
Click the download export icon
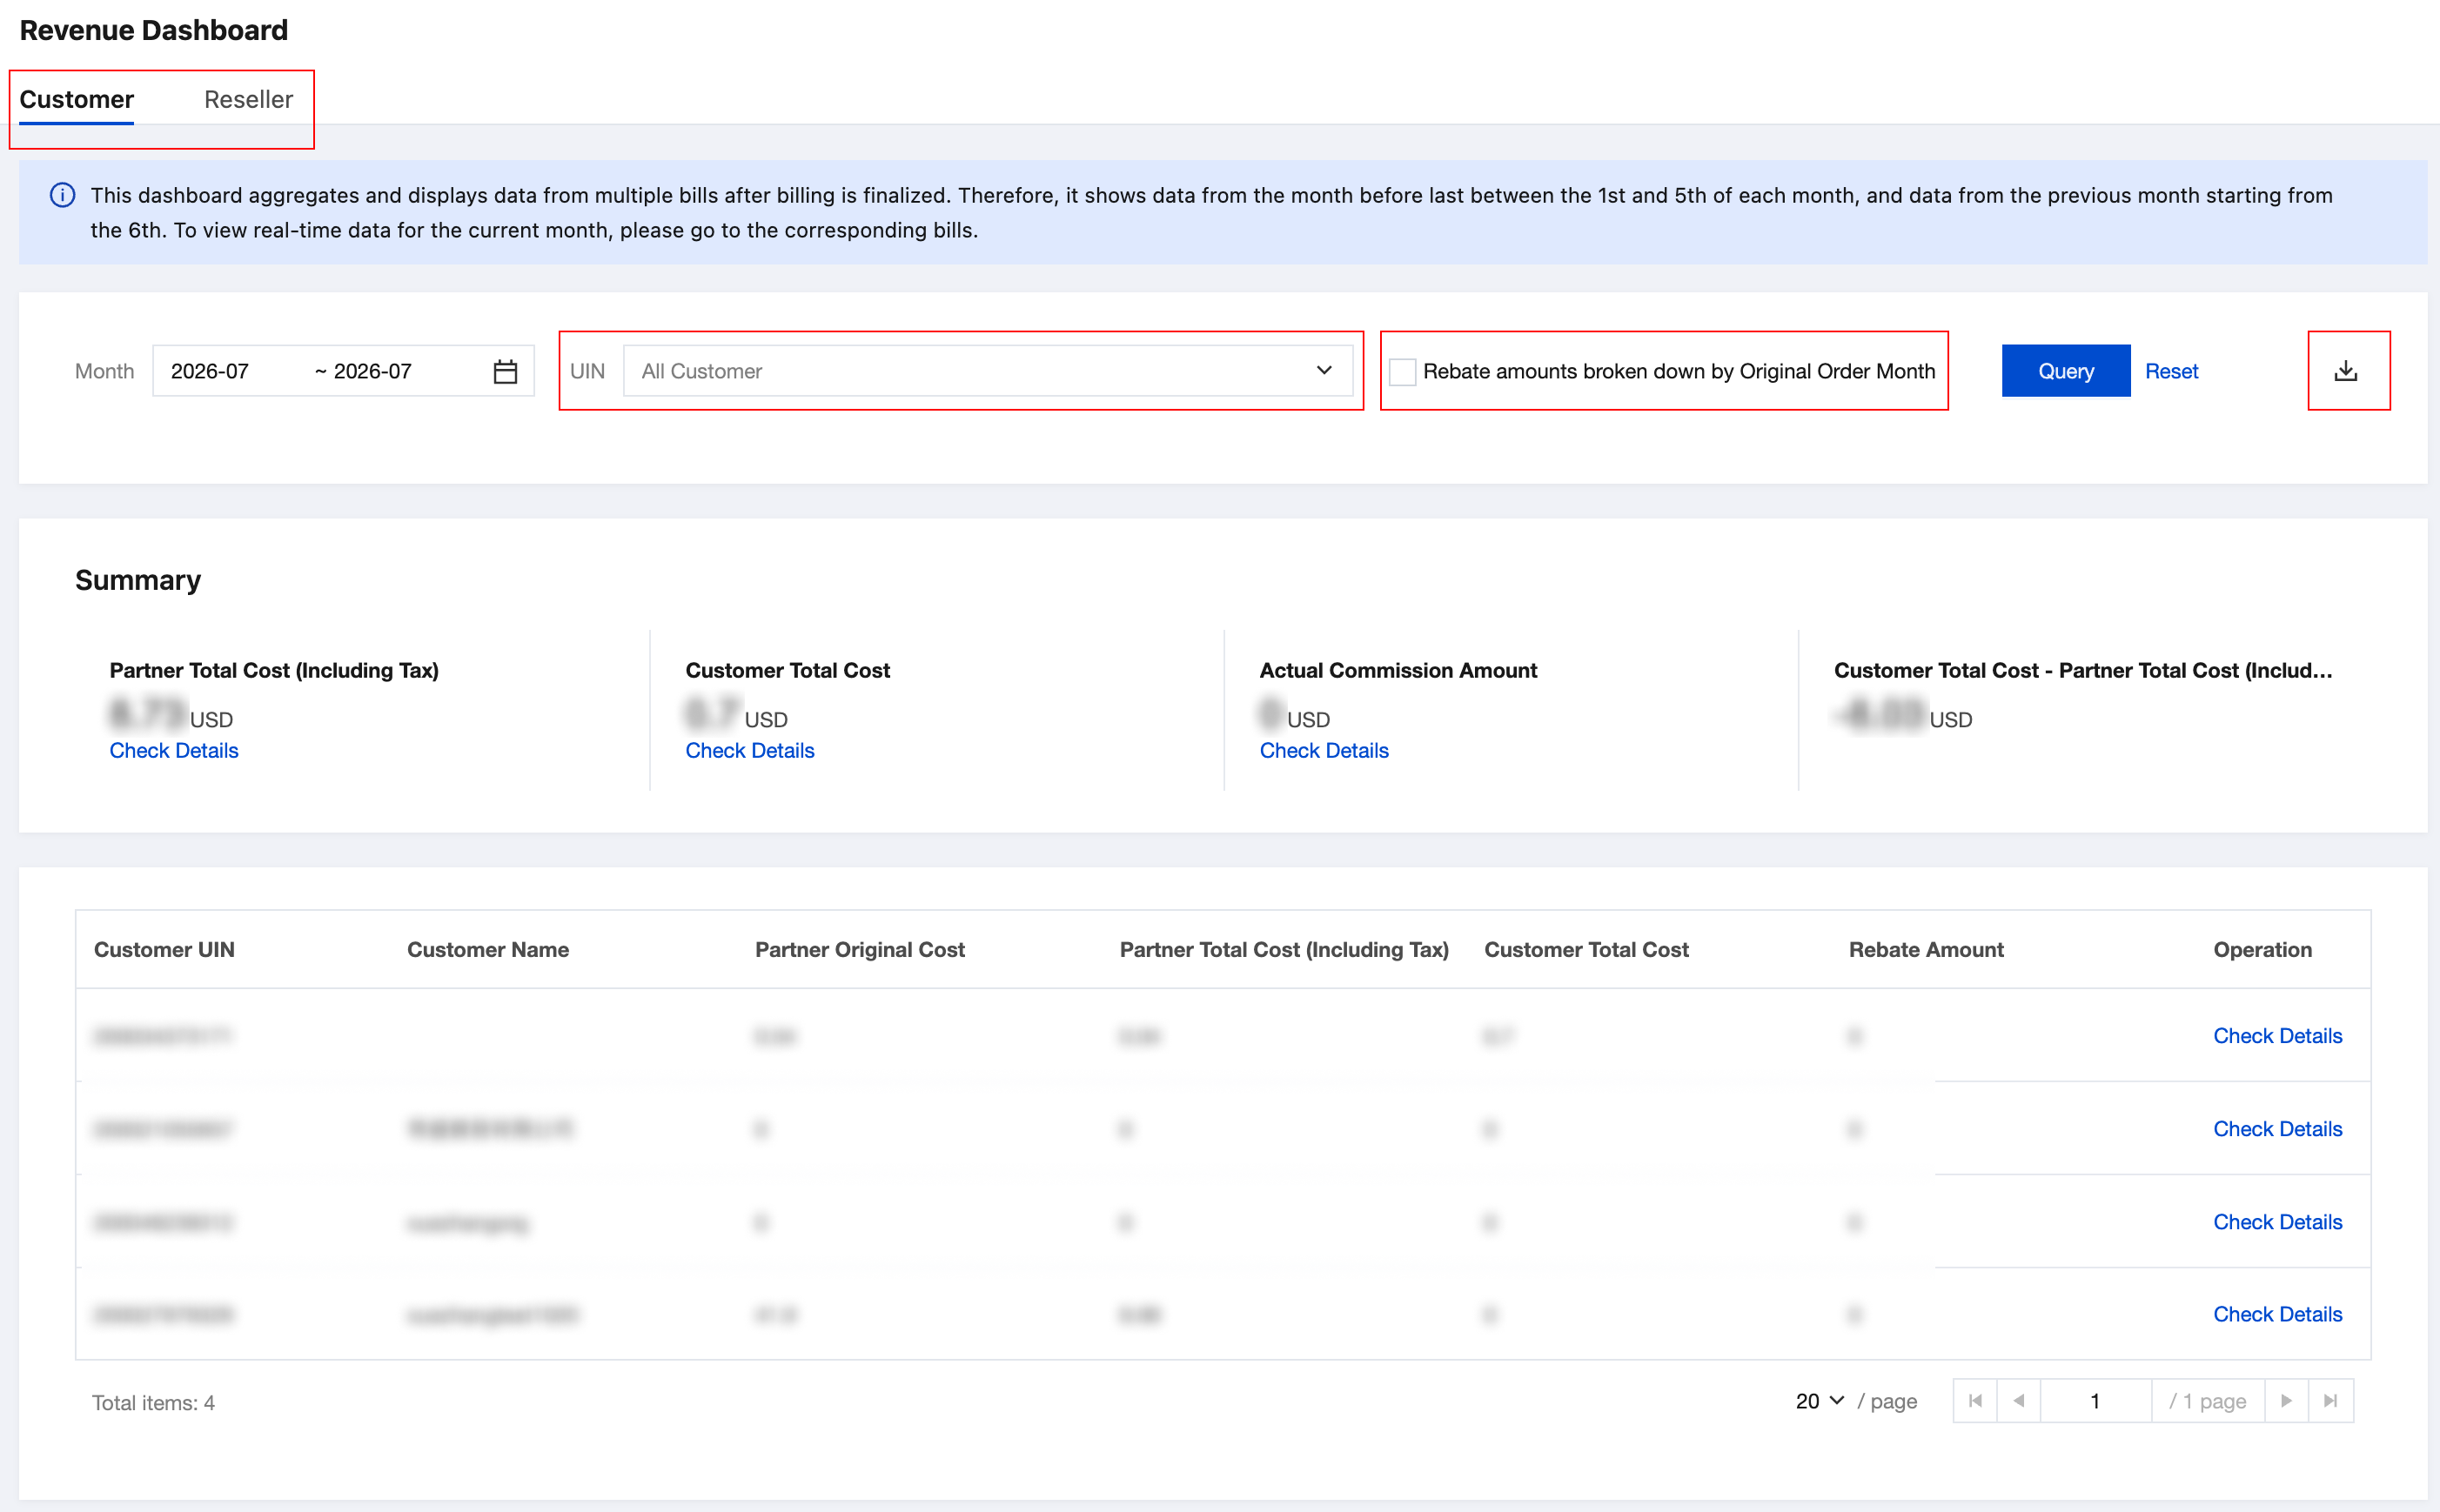(x=2345, y=371)
